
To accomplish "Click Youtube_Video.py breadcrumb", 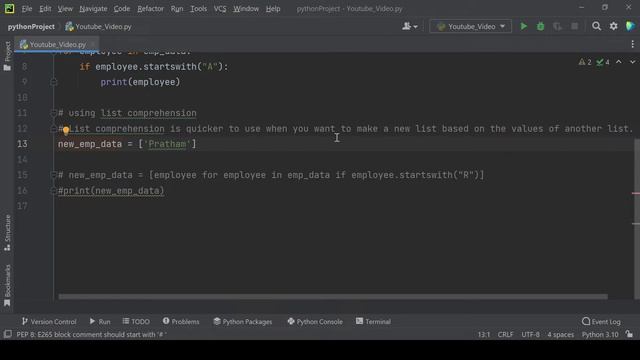I will point(98,27).
